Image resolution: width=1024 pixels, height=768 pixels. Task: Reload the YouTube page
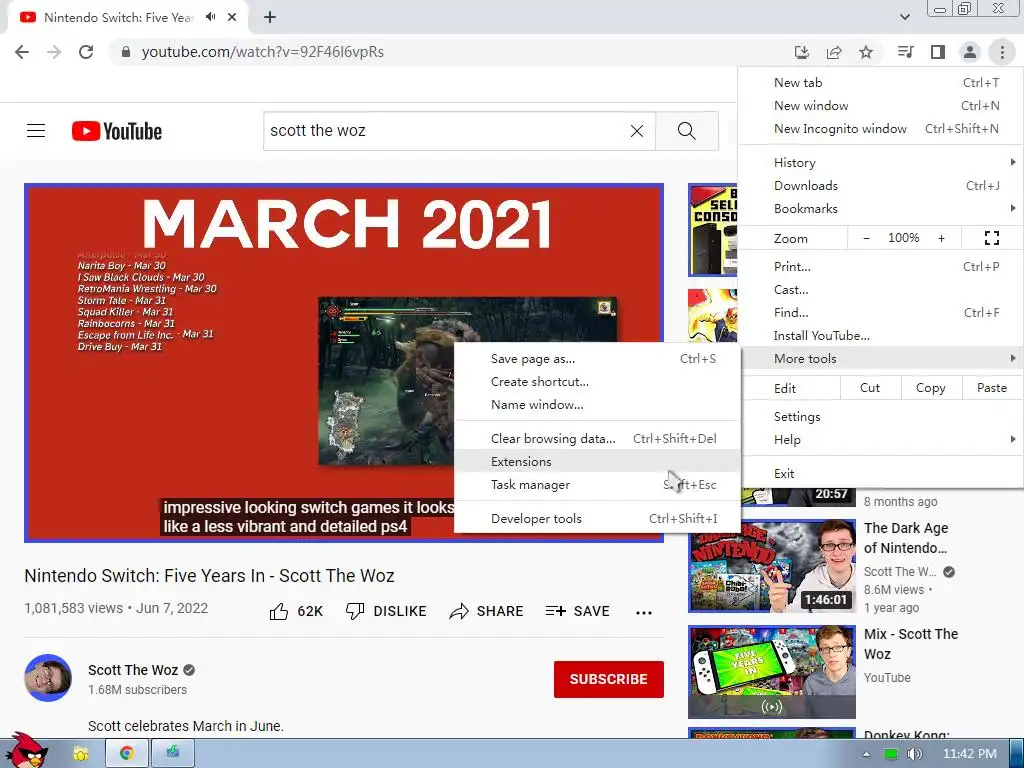coord(86,52)
